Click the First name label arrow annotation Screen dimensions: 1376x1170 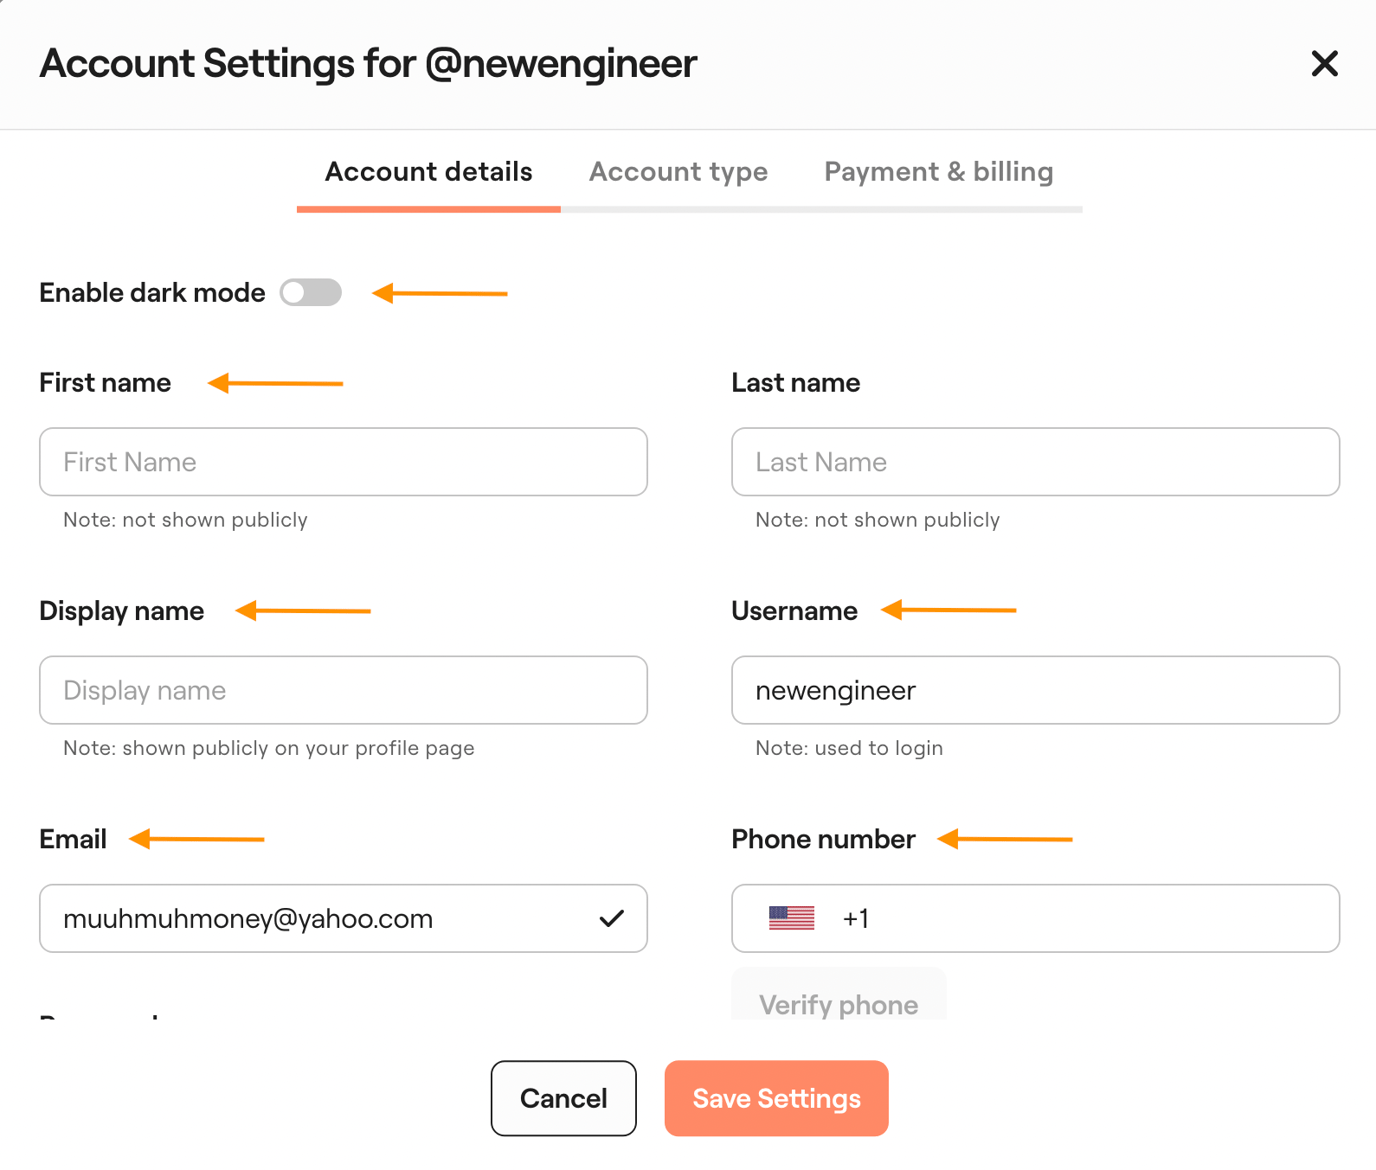coord(275,382)
